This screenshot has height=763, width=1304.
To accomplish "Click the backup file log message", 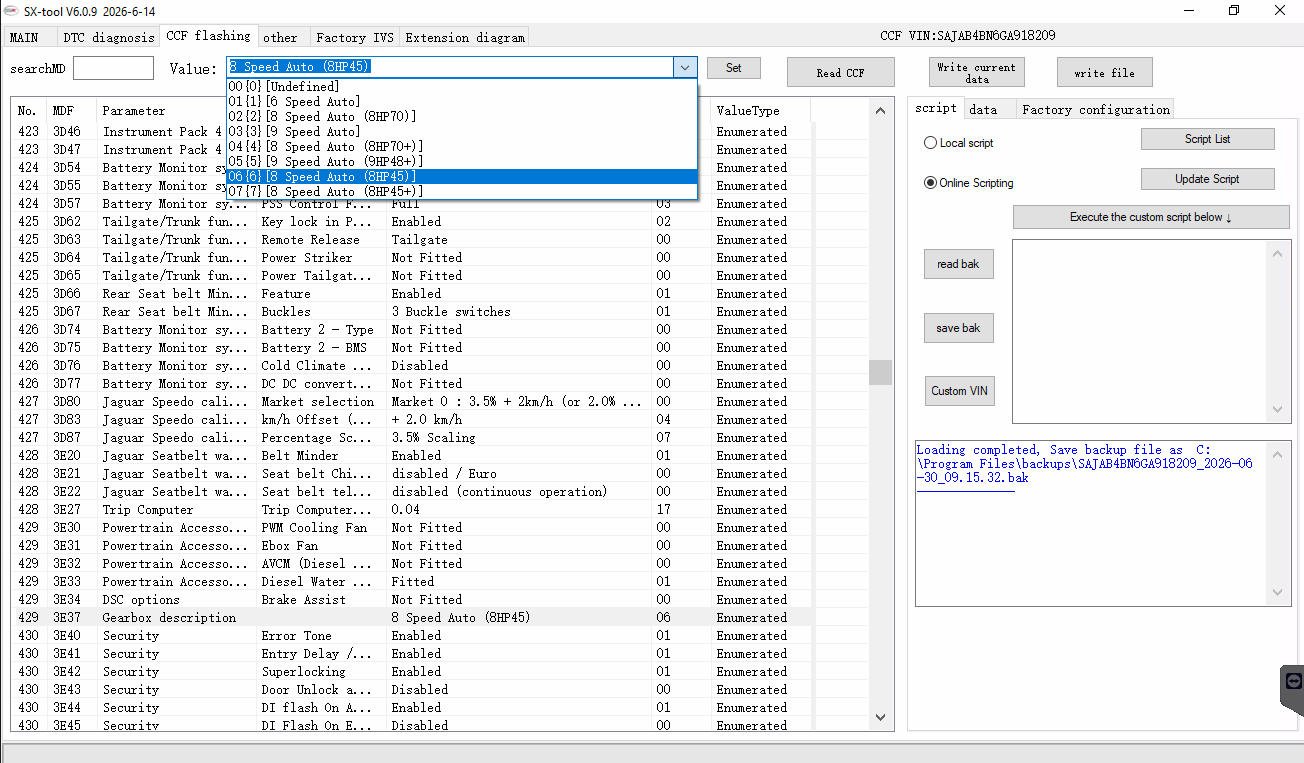I will (x=1084, y=464).
